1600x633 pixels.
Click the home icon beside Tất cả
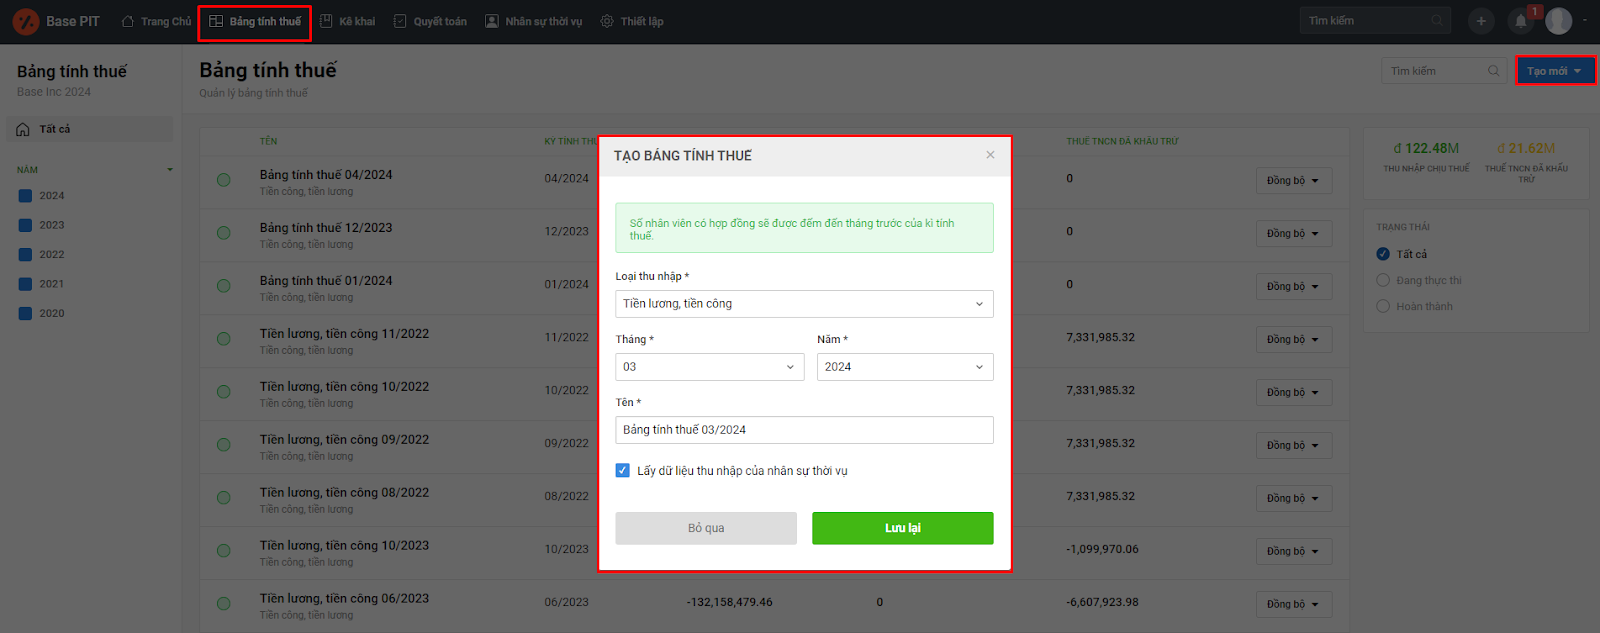click(x=23, y=129)
